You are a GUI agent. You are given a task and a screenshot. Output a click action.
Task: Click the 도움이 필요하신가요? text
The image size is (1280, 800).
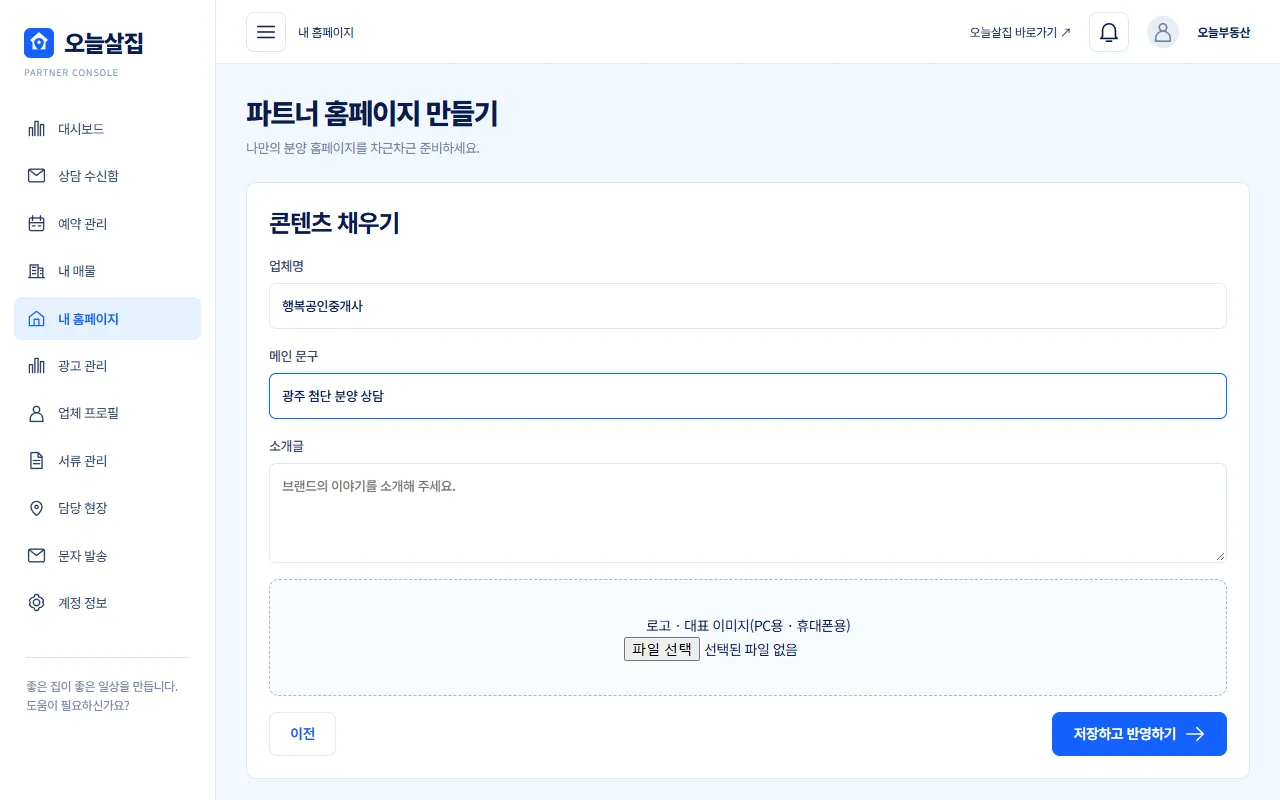78,705
